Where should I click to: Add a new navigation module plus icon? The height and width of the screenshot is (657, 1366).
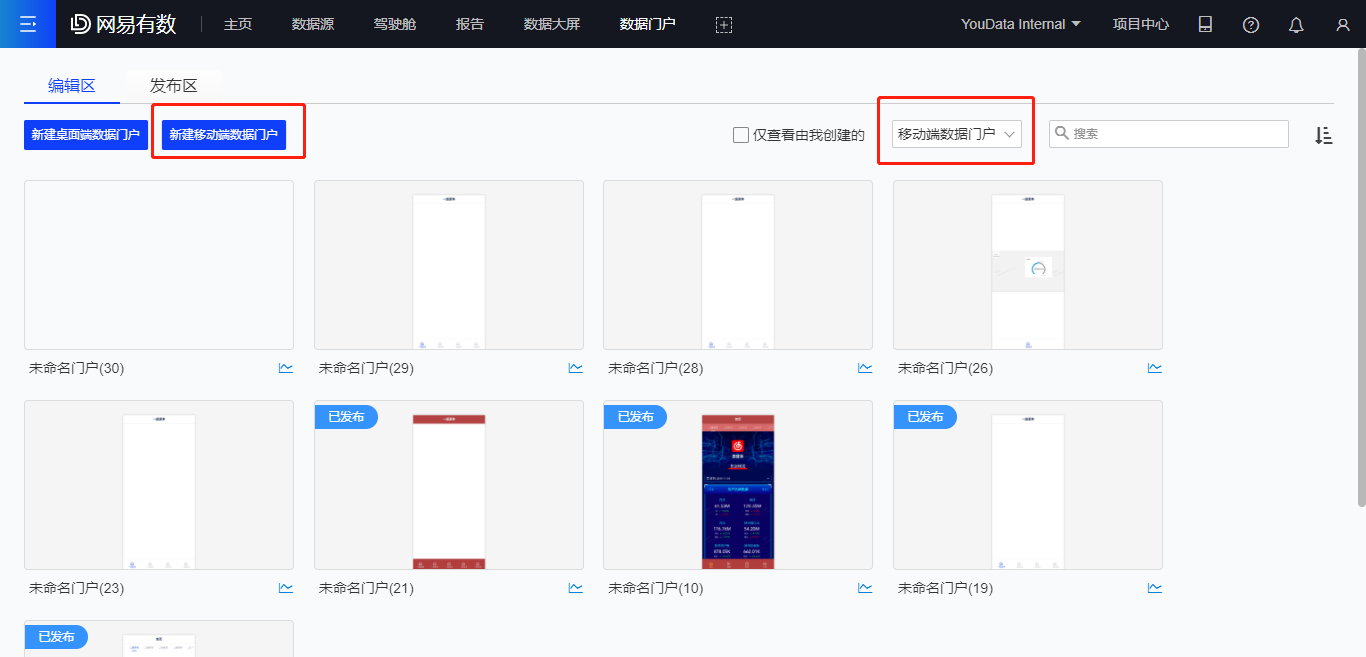(x=724, y=24)
